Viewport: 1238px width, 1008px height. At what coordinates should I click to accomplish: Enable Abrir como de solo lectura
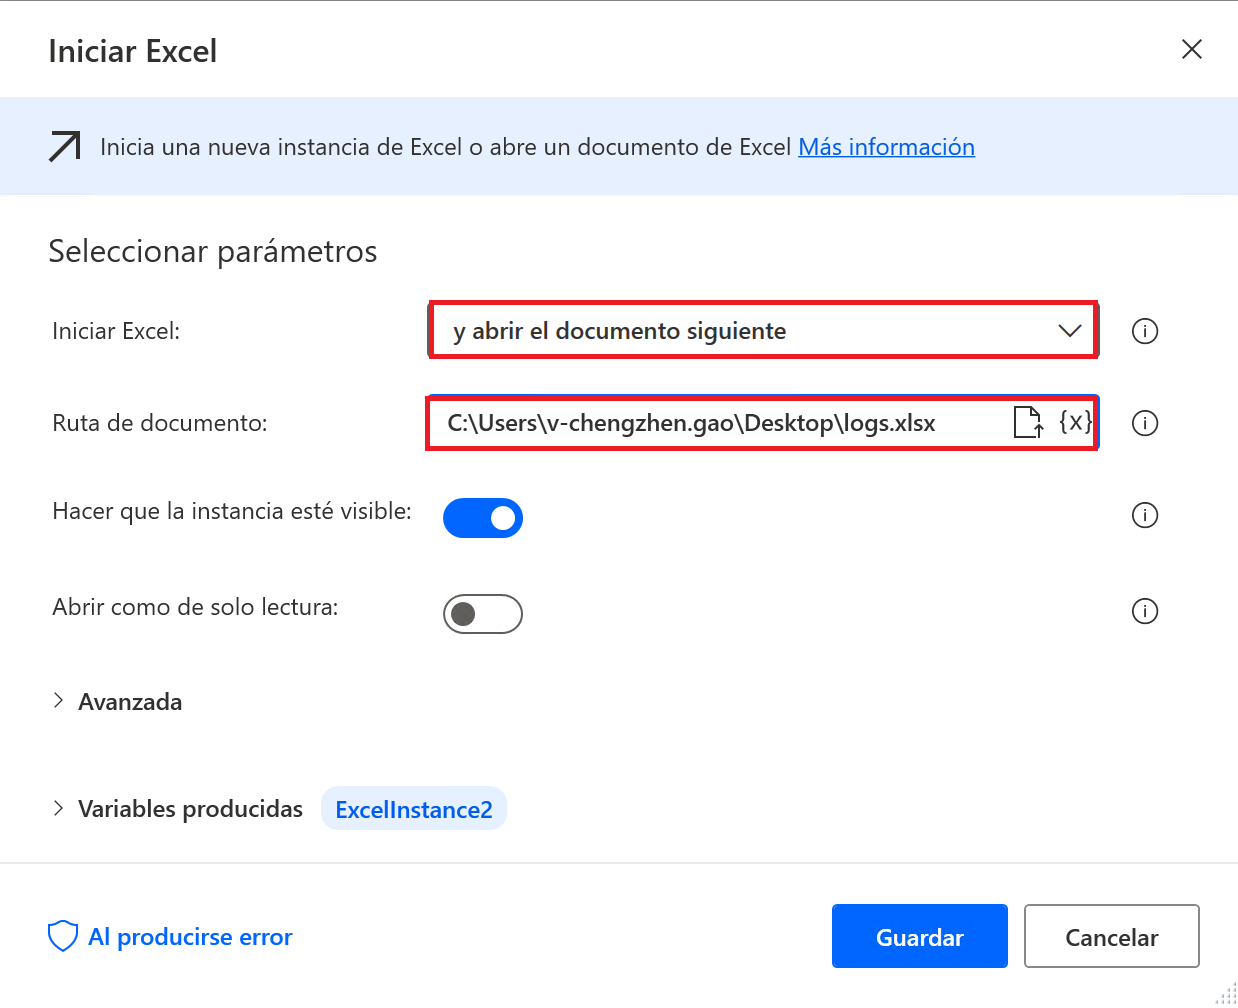click(x=483, y=613)
